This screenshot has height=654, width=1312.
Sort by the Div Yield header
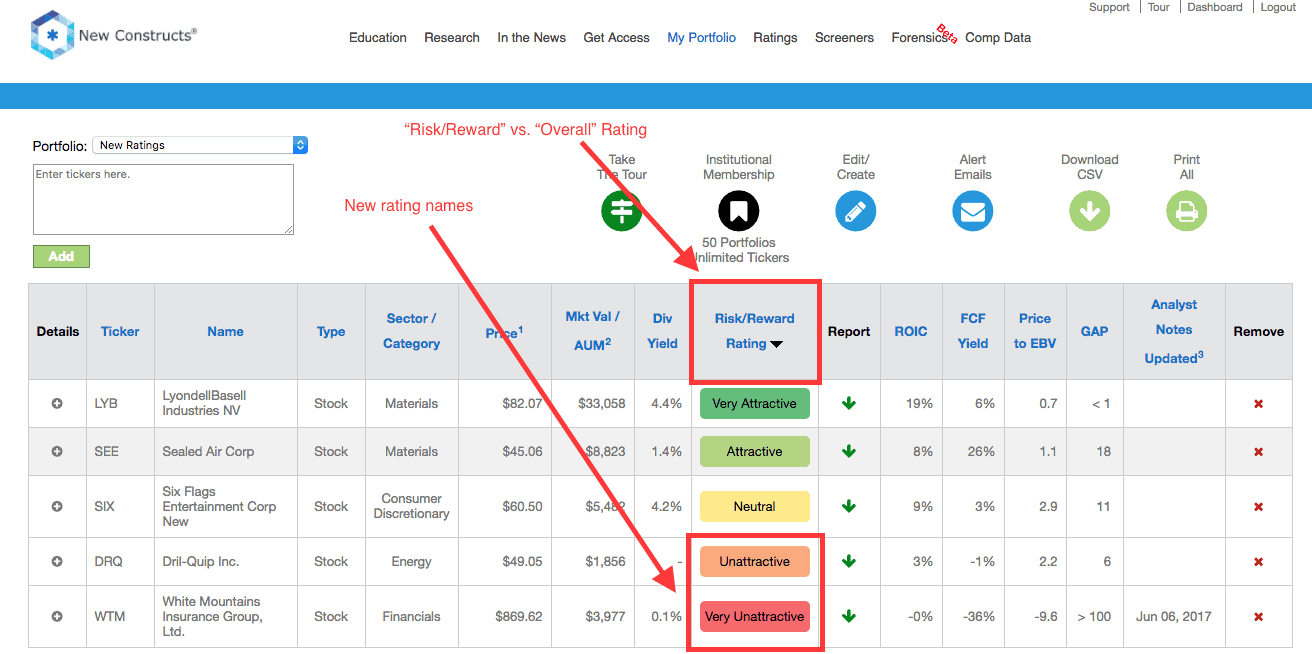662,331
